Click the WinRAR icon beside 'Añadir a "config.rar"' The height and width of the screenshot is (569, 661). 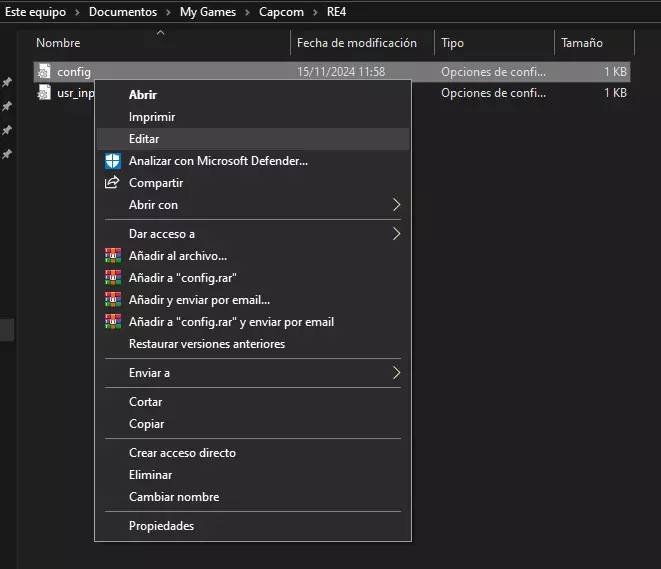click(x=112, y=278)
